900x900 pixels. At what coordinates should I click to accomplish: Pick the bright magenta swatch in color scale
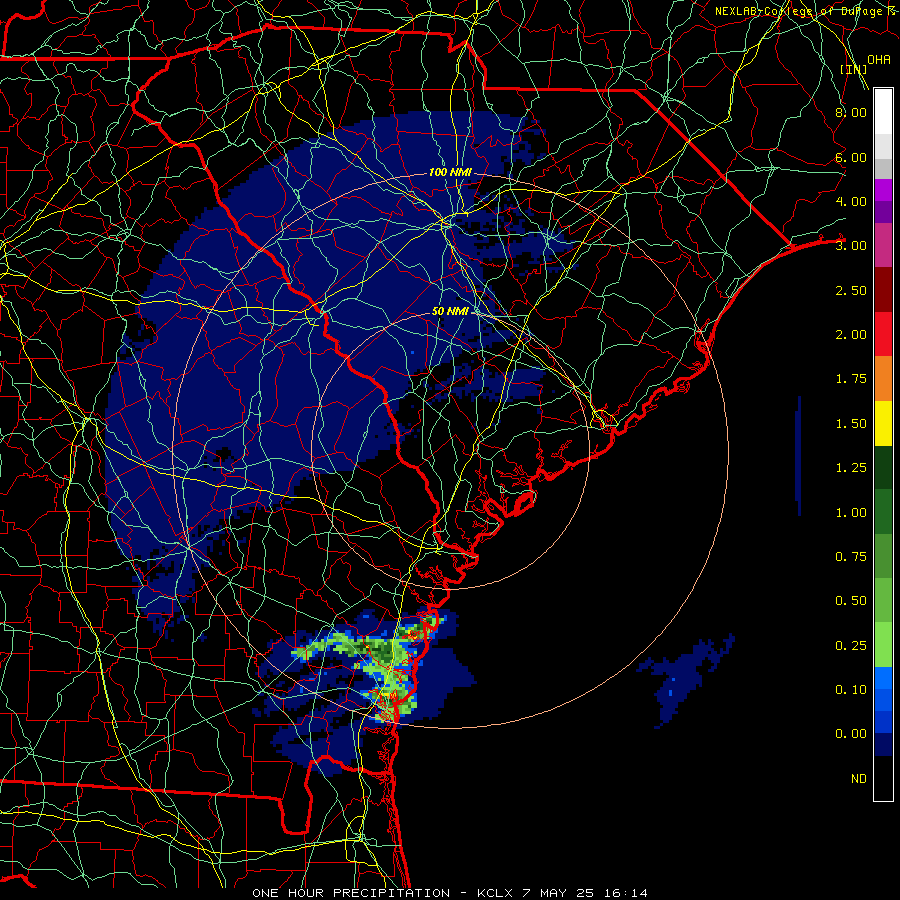(x=883, y=190)
